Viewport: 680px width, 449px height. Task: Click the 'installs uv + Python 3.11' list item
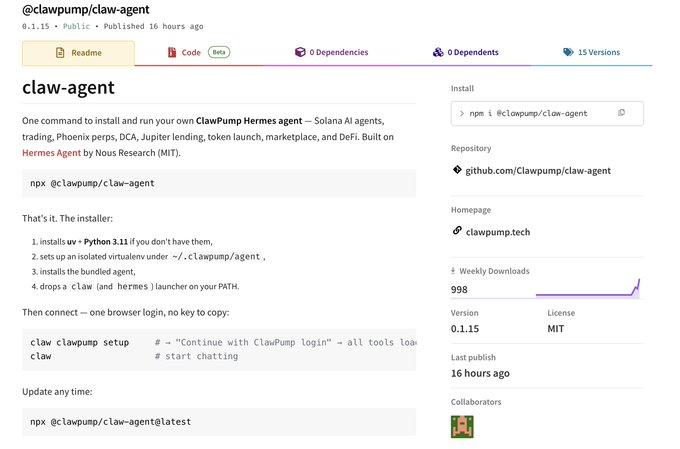126,242
